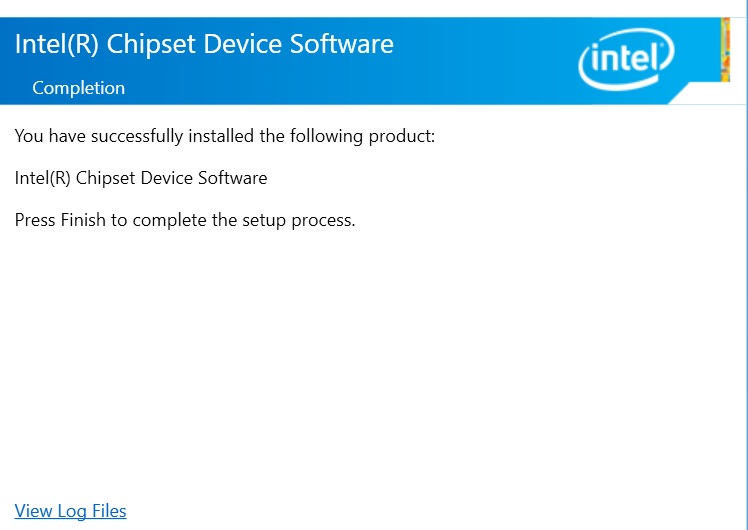Click the word "Finish" in the instruction text
Viewport: 748px width, 530px height.
point(83,220)
